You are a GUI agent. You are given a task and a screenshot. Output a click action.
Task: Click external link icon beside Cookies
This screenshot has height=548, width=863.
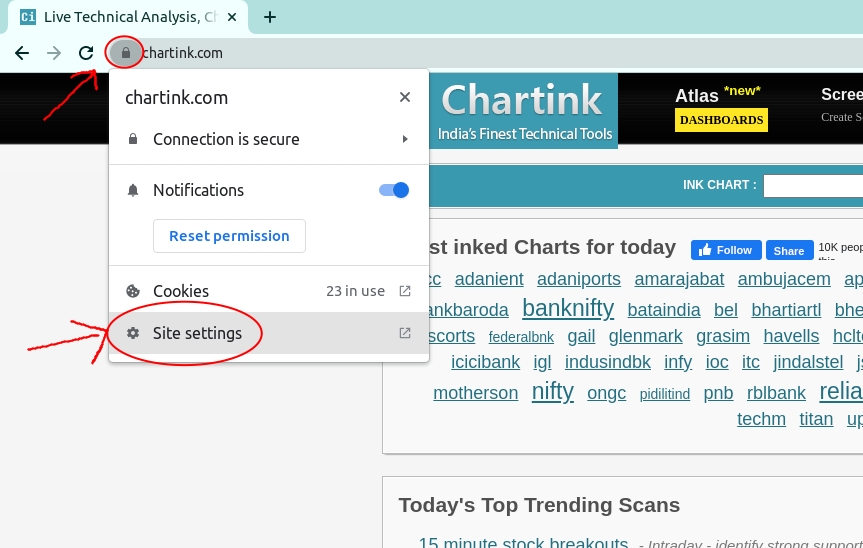tap(405, 291)
